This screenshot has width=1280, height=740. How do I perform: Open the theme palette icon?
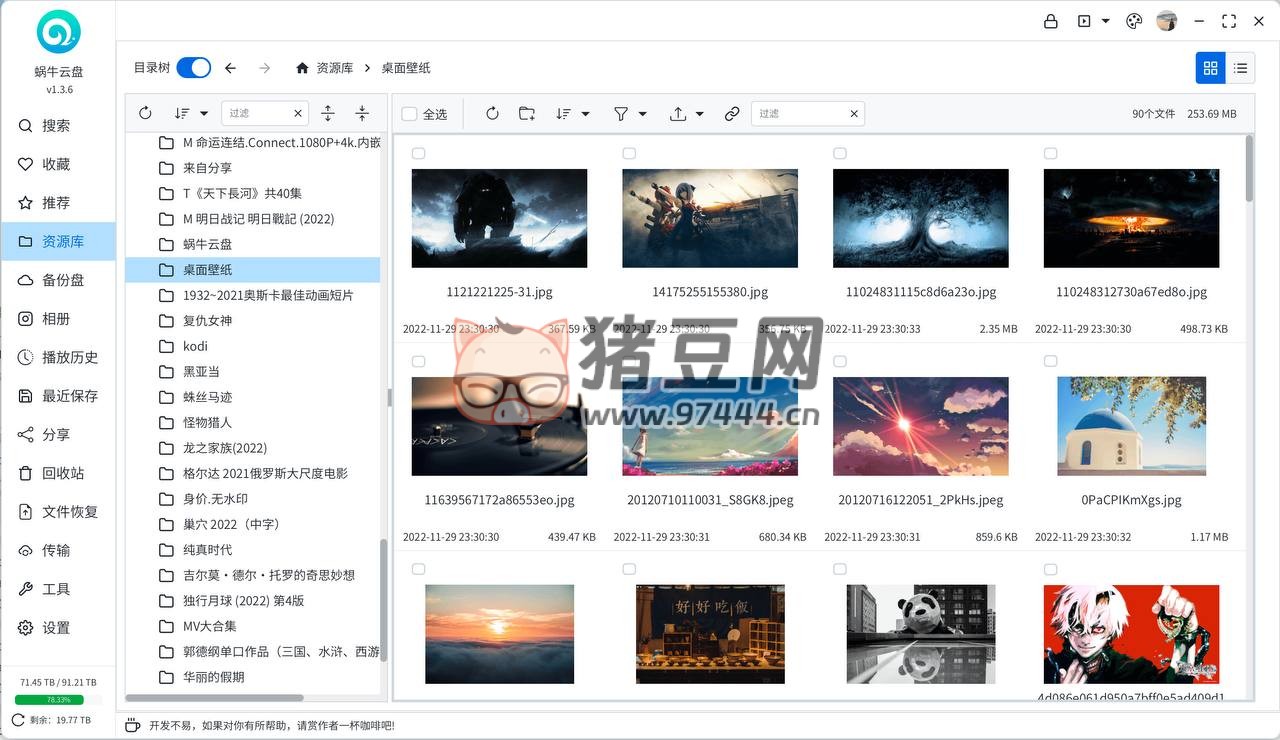click(1134, 21)
